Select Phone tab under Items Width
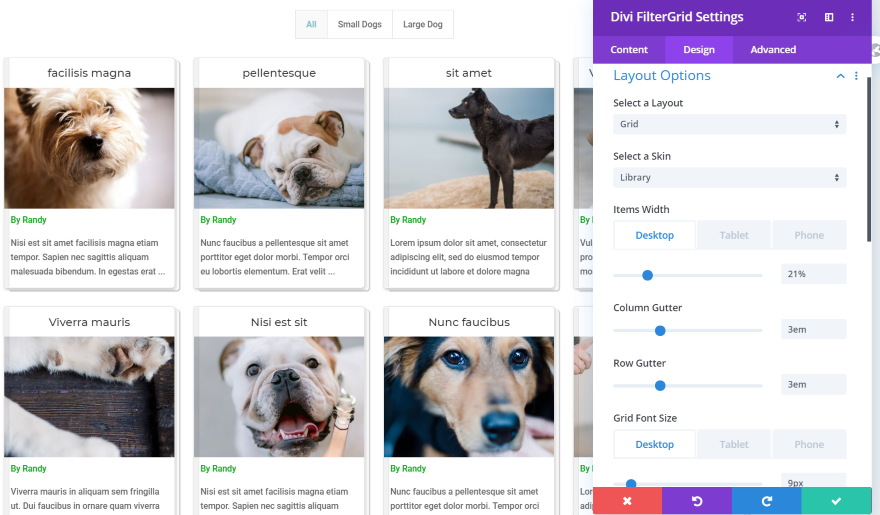 [809, 235]
